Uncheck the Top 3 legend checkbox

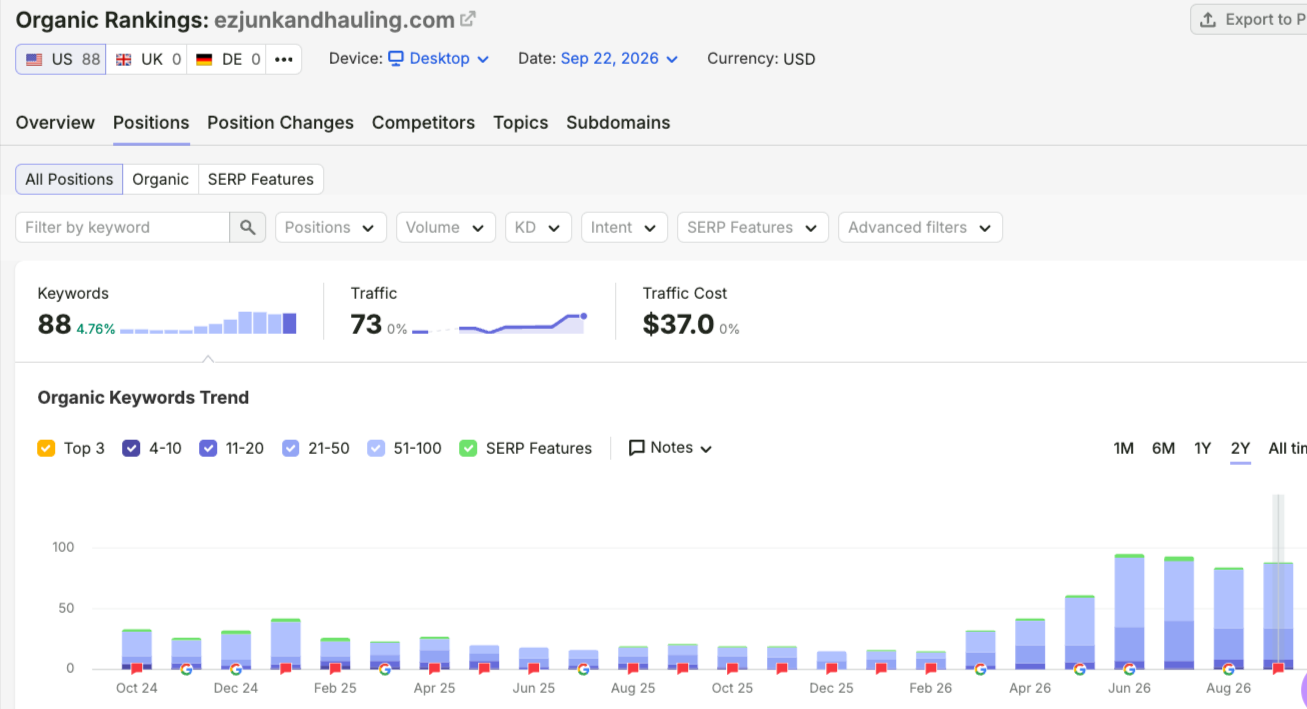[46, 448]
